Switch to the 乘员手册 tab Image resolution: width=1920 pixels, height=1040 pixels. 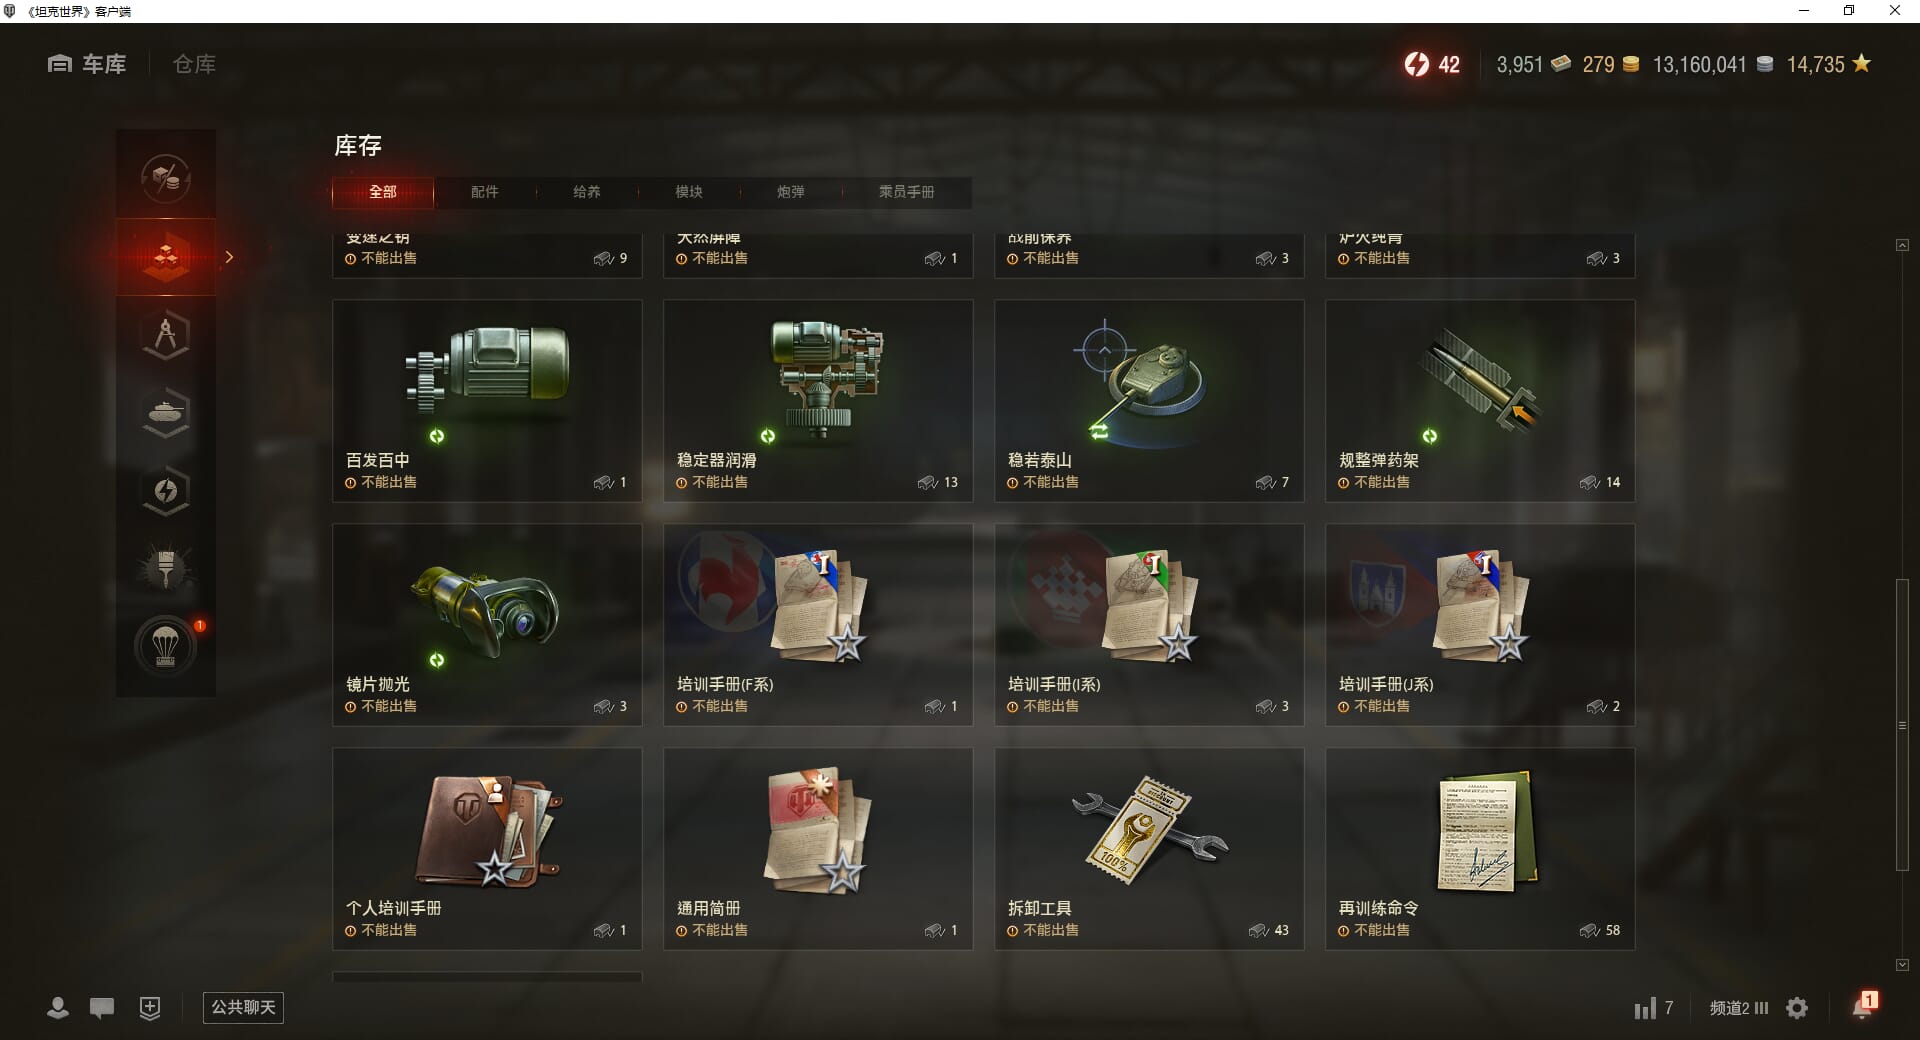907,192
